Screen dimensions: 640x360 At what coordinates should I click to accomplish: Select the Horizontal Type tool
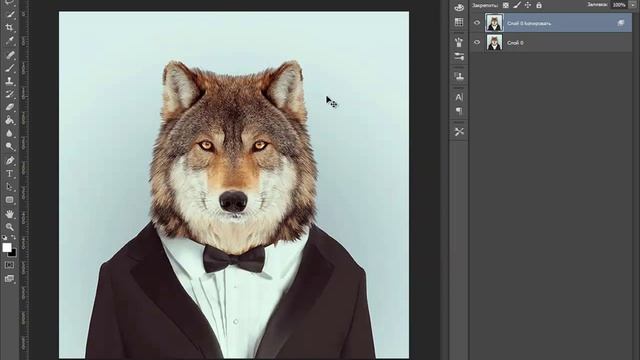click(10, 174)
